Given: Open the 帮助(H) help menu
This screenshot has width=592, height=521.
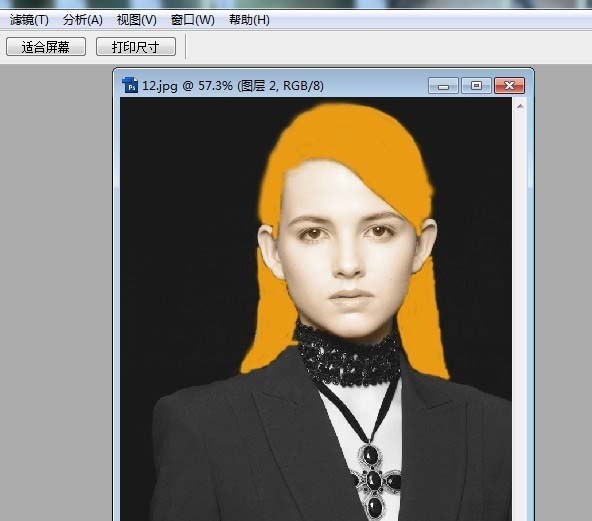Looking at the screenshot, I should point(249,20).
